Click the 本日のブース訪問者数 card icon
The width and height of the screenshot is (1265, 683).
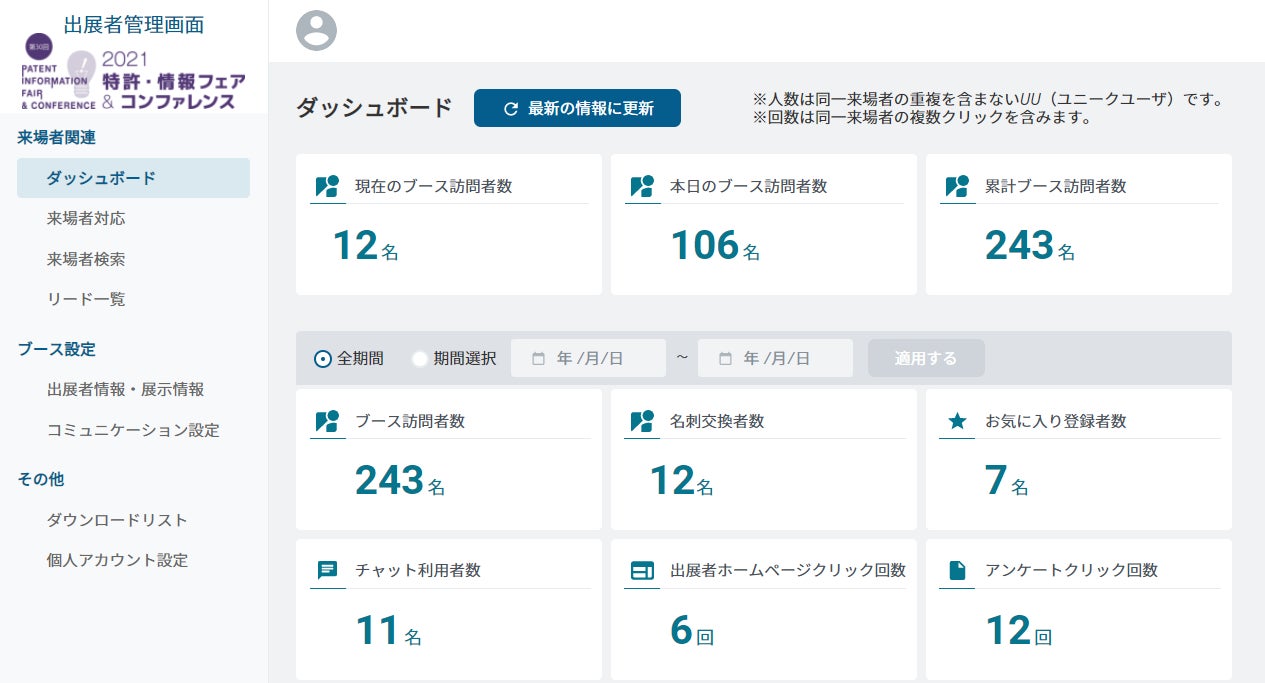(x=642, y=186)
